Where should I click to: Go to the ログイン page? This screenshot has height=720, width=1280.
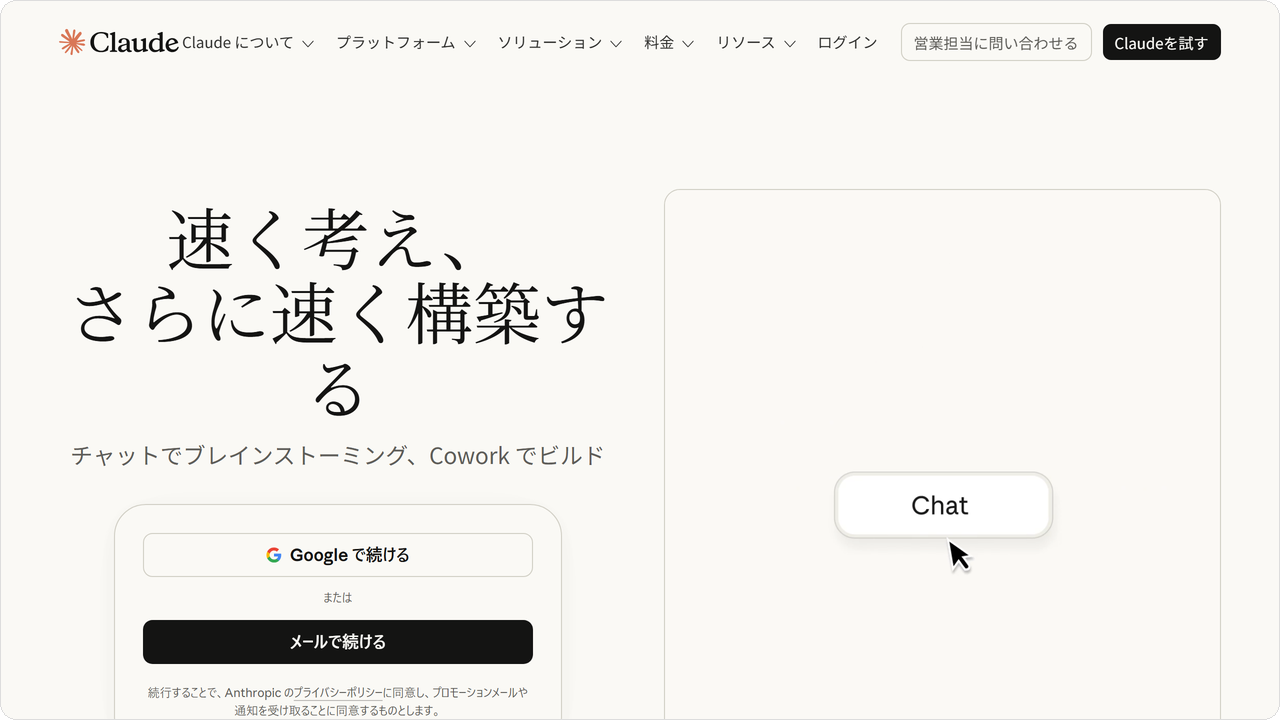pyautogui.click(x=847, y=43)
